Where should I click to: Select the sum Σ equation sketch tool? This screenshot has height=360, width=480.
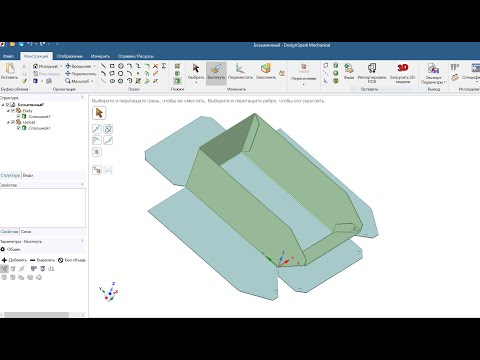click(164, 66)
